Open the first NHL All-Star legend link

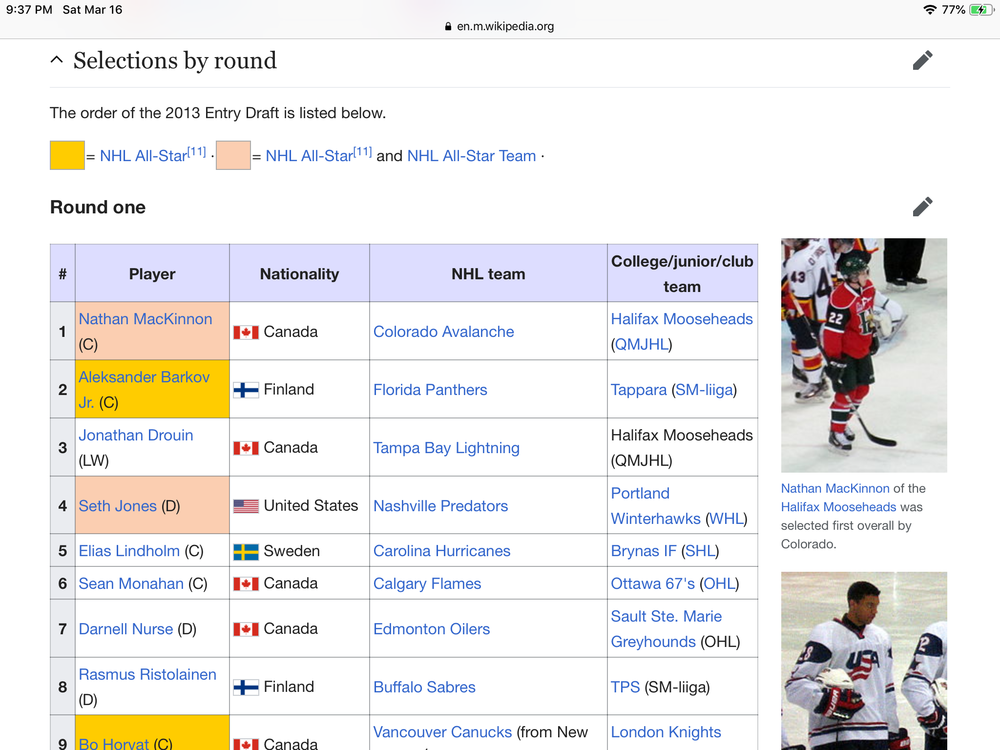[x=143, y=156]
